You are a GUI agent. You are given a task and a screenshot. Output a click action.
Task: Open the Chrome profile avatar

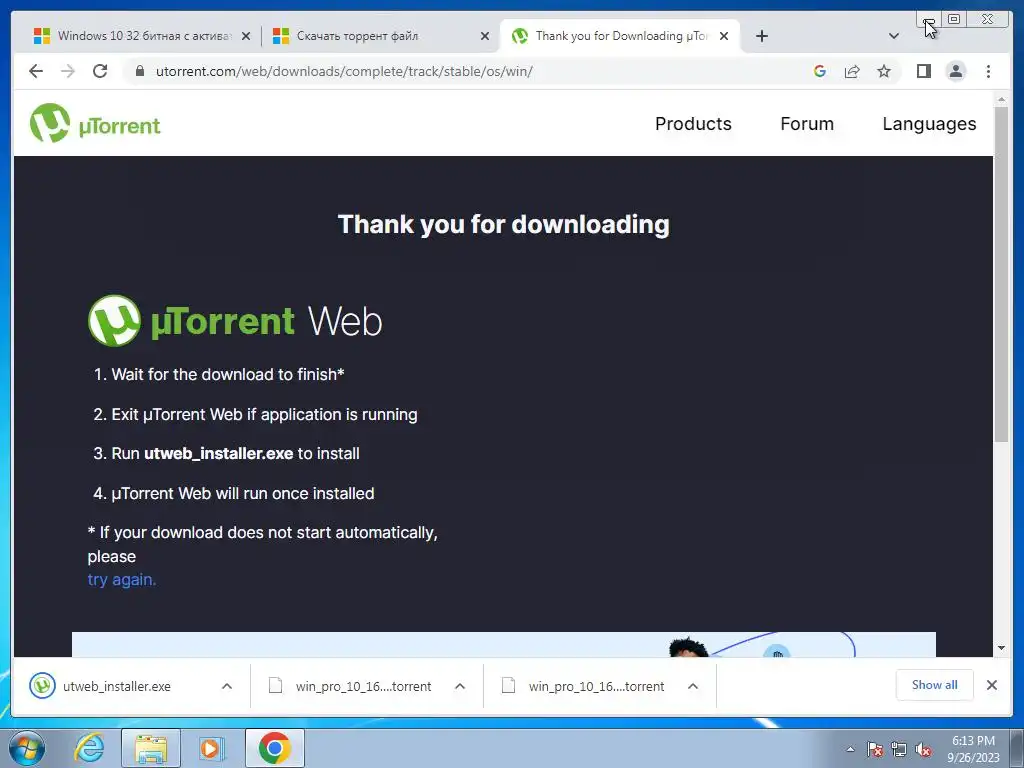coord(955,71)
